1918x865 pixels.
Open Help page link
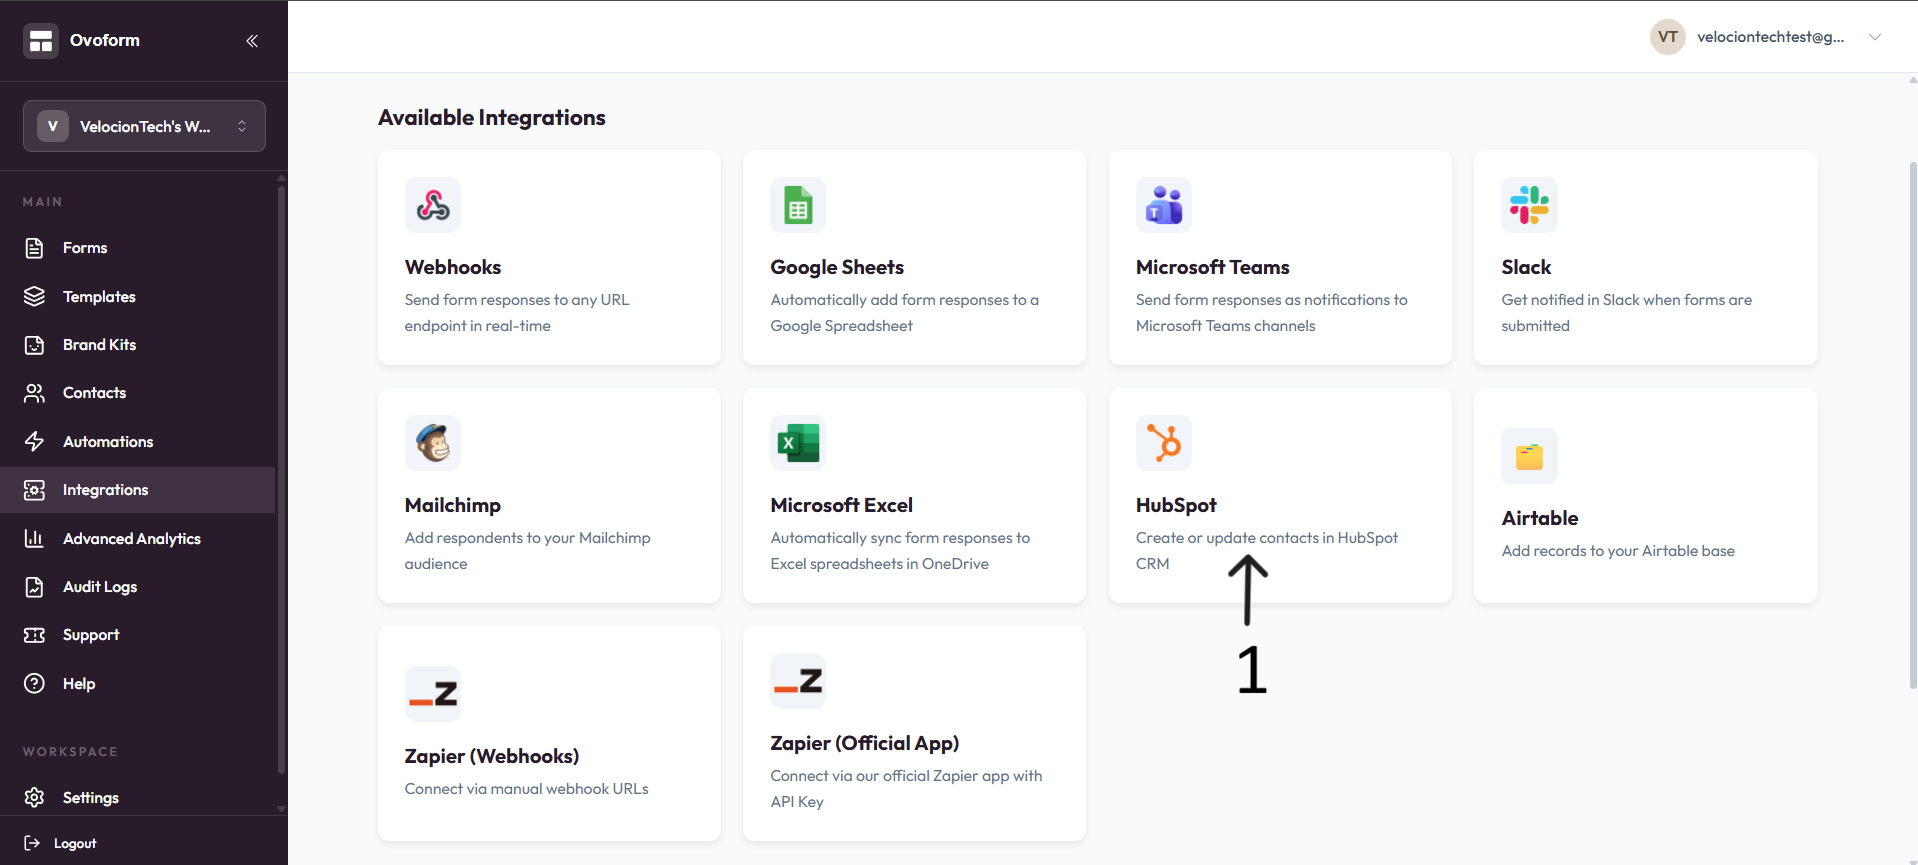point(79,684)
